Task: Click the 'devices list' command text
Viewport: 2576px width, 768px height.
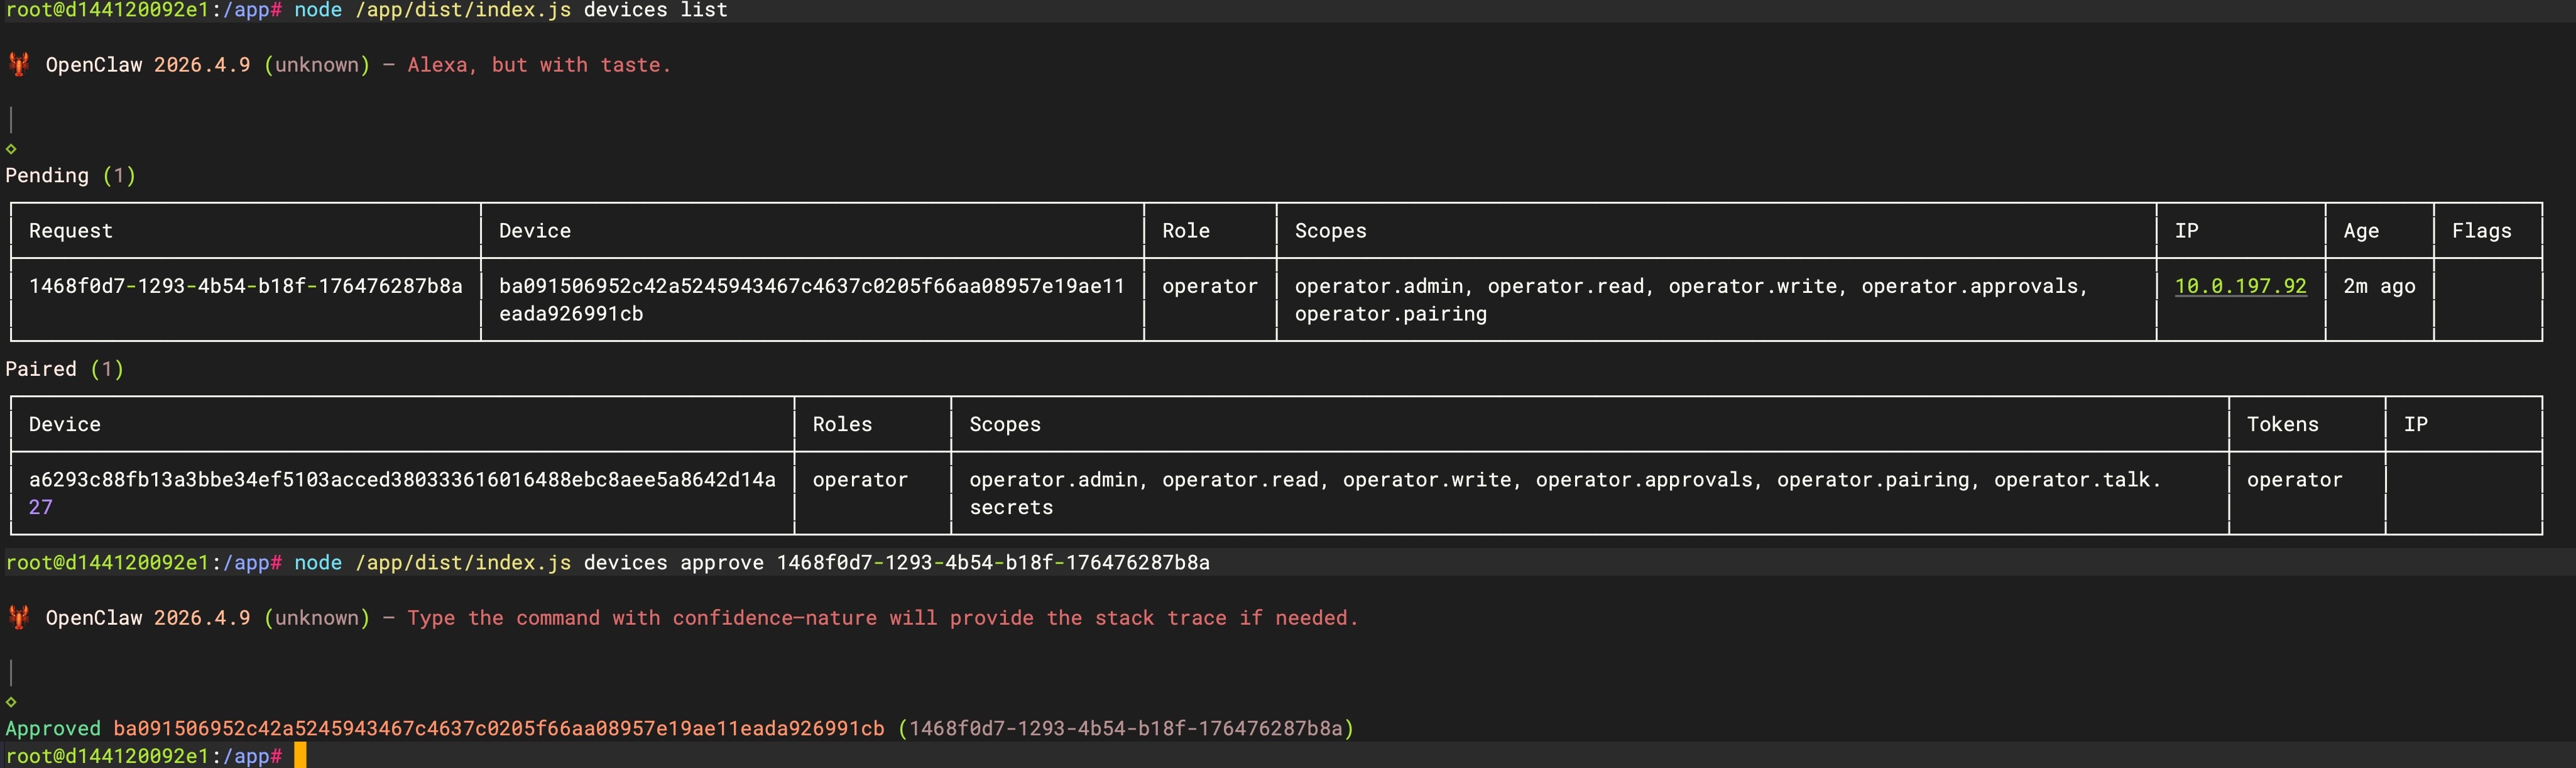Action: [655, 11]
